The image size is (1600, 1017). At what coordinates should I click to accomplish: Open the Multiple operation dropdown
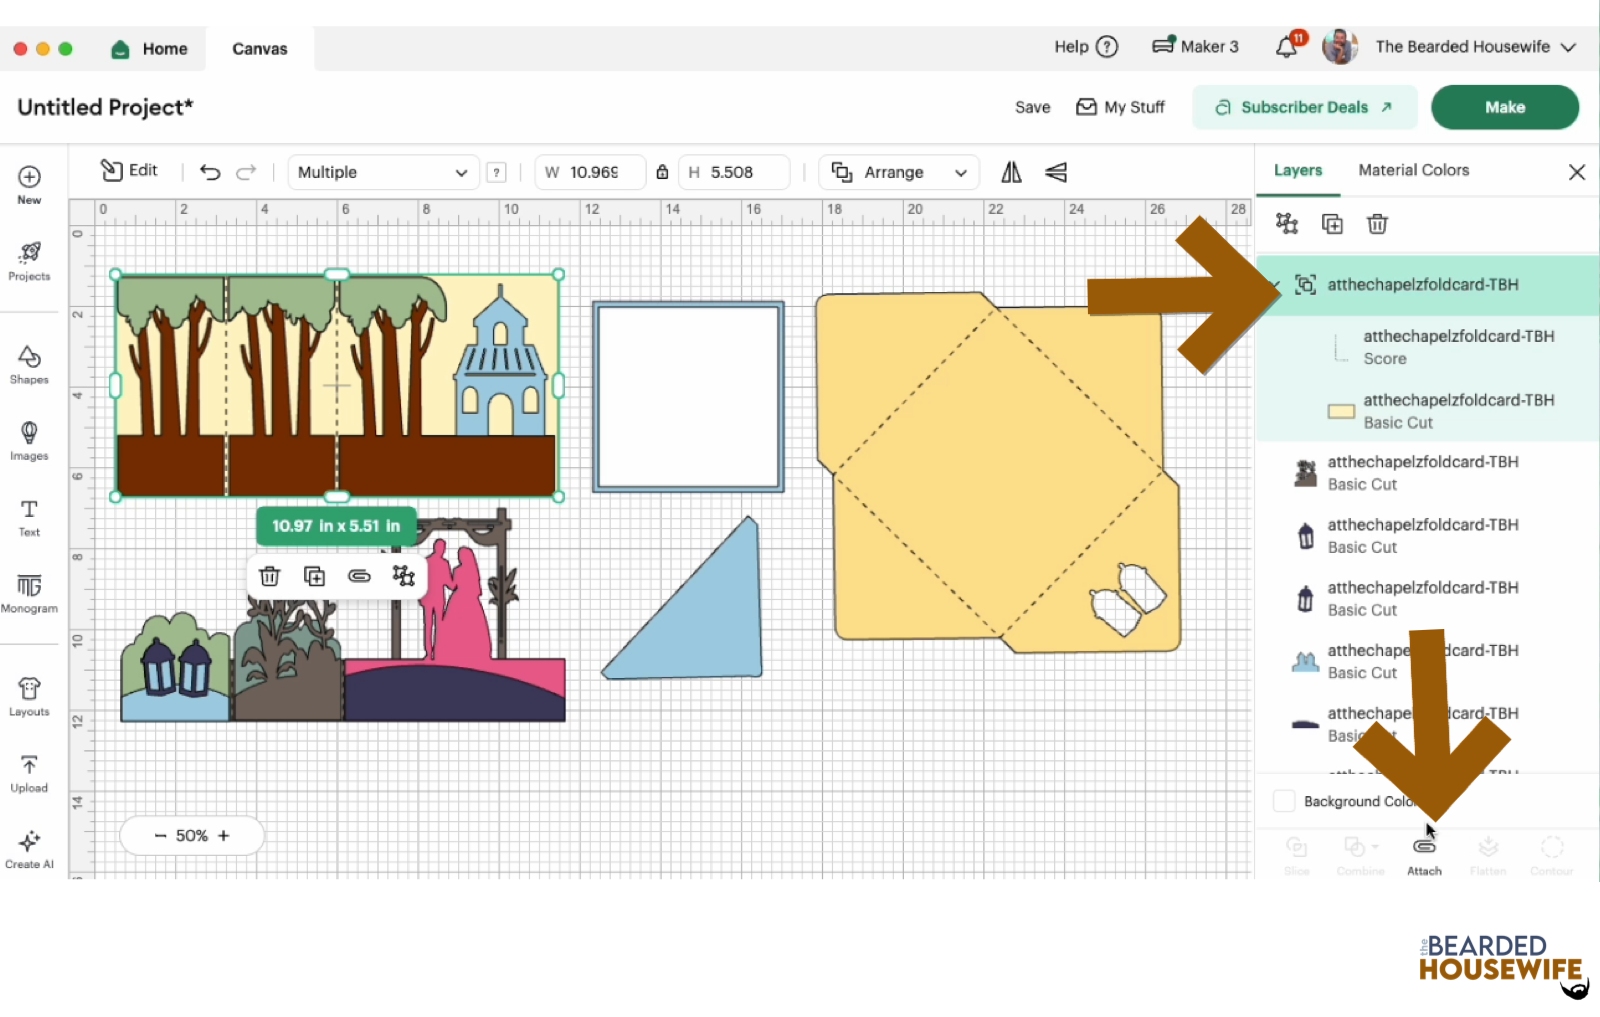[382, 172]
